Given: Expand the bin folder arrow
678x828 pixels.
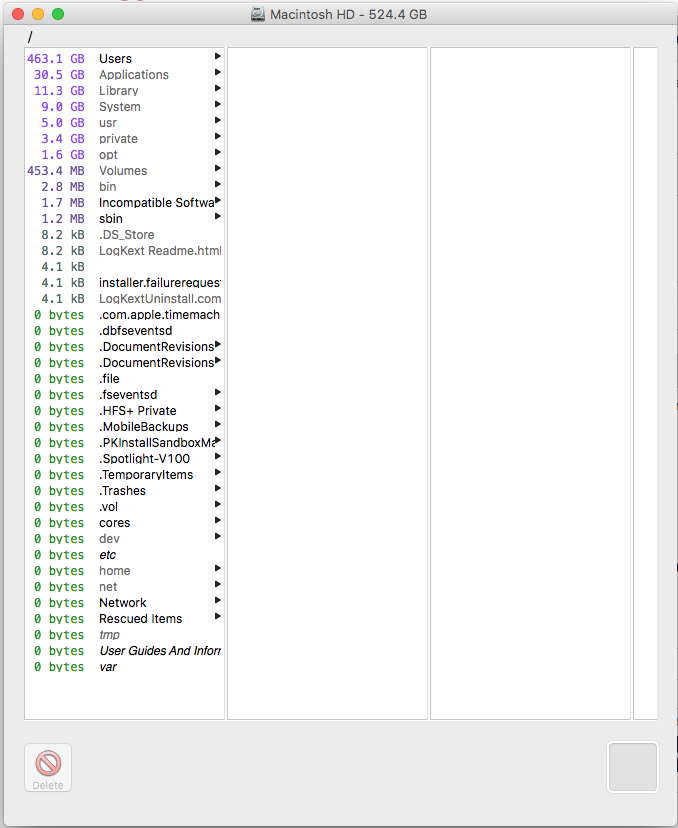Looking at the screenshot, I should tap(218, 184).
